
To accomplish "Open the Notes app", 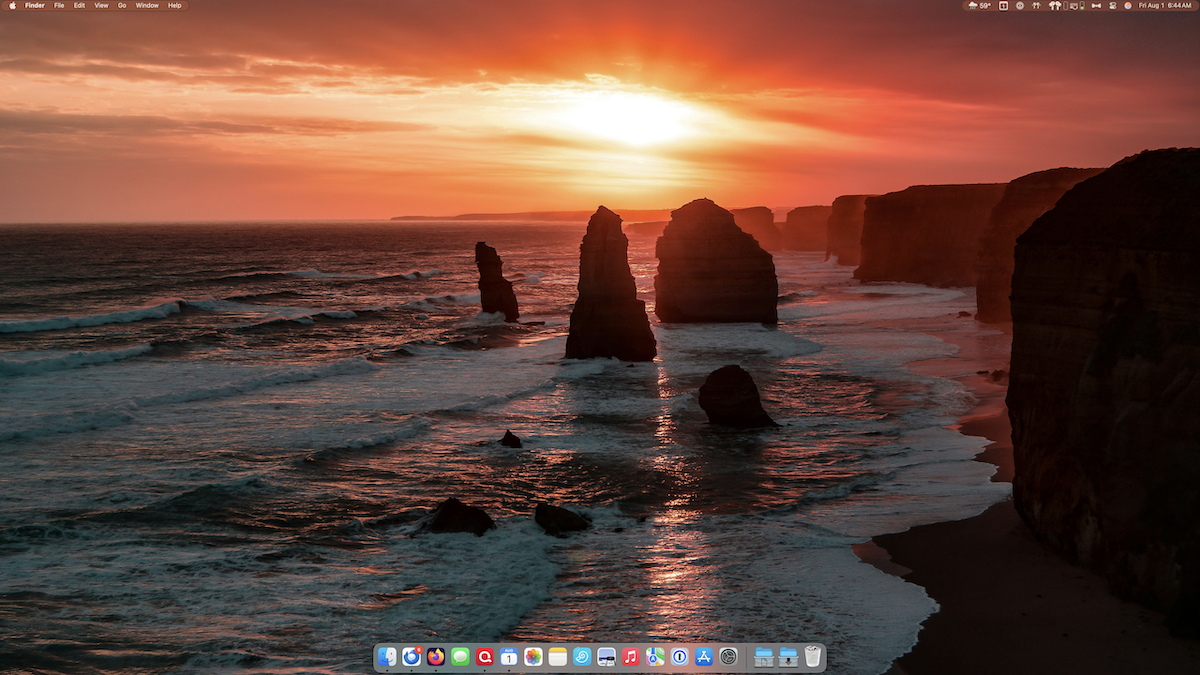I will pos(557,657).
